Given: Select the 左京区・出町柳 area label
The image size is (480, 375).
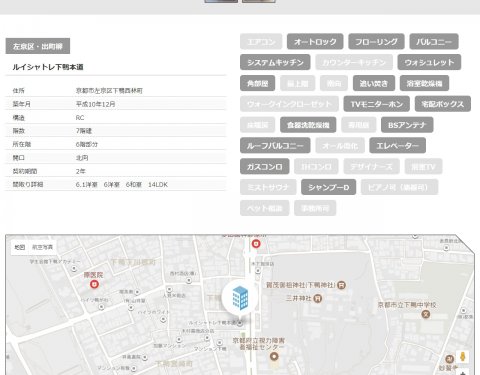Looking at the screenshot, I should 38,46.
